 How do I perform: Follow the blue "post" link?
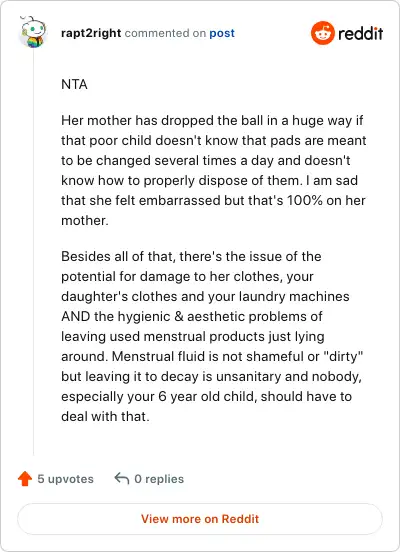(x=222, y=33)
